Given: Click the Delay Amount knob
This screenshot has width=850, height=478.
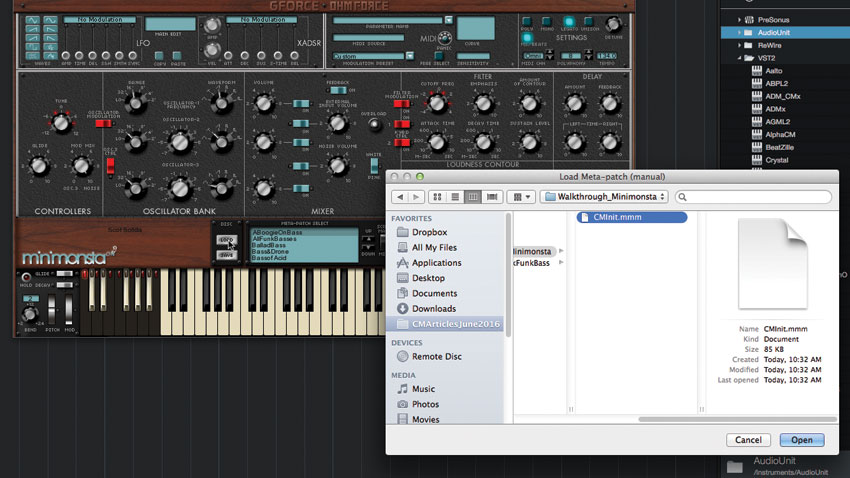Looking at the screenshot, I should click(575, 103).
